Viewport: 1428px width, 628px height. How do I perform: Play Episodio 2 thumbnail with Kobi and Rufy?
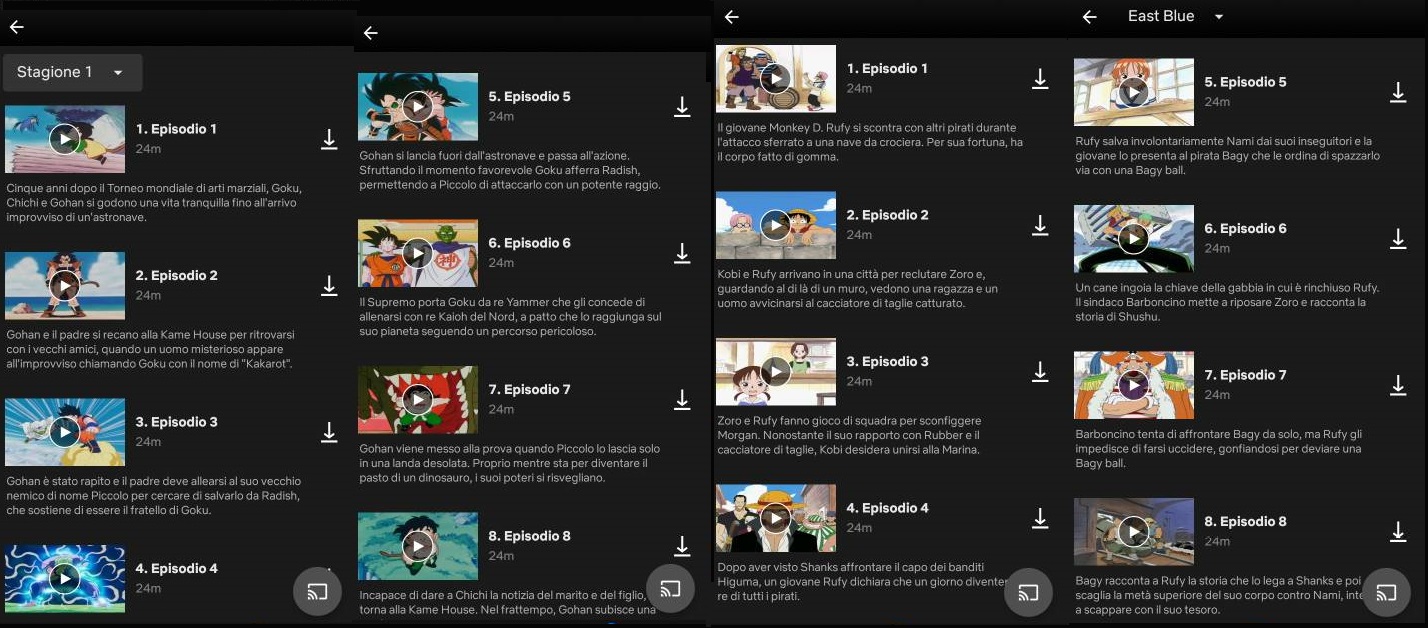click(x=776, y=225)
